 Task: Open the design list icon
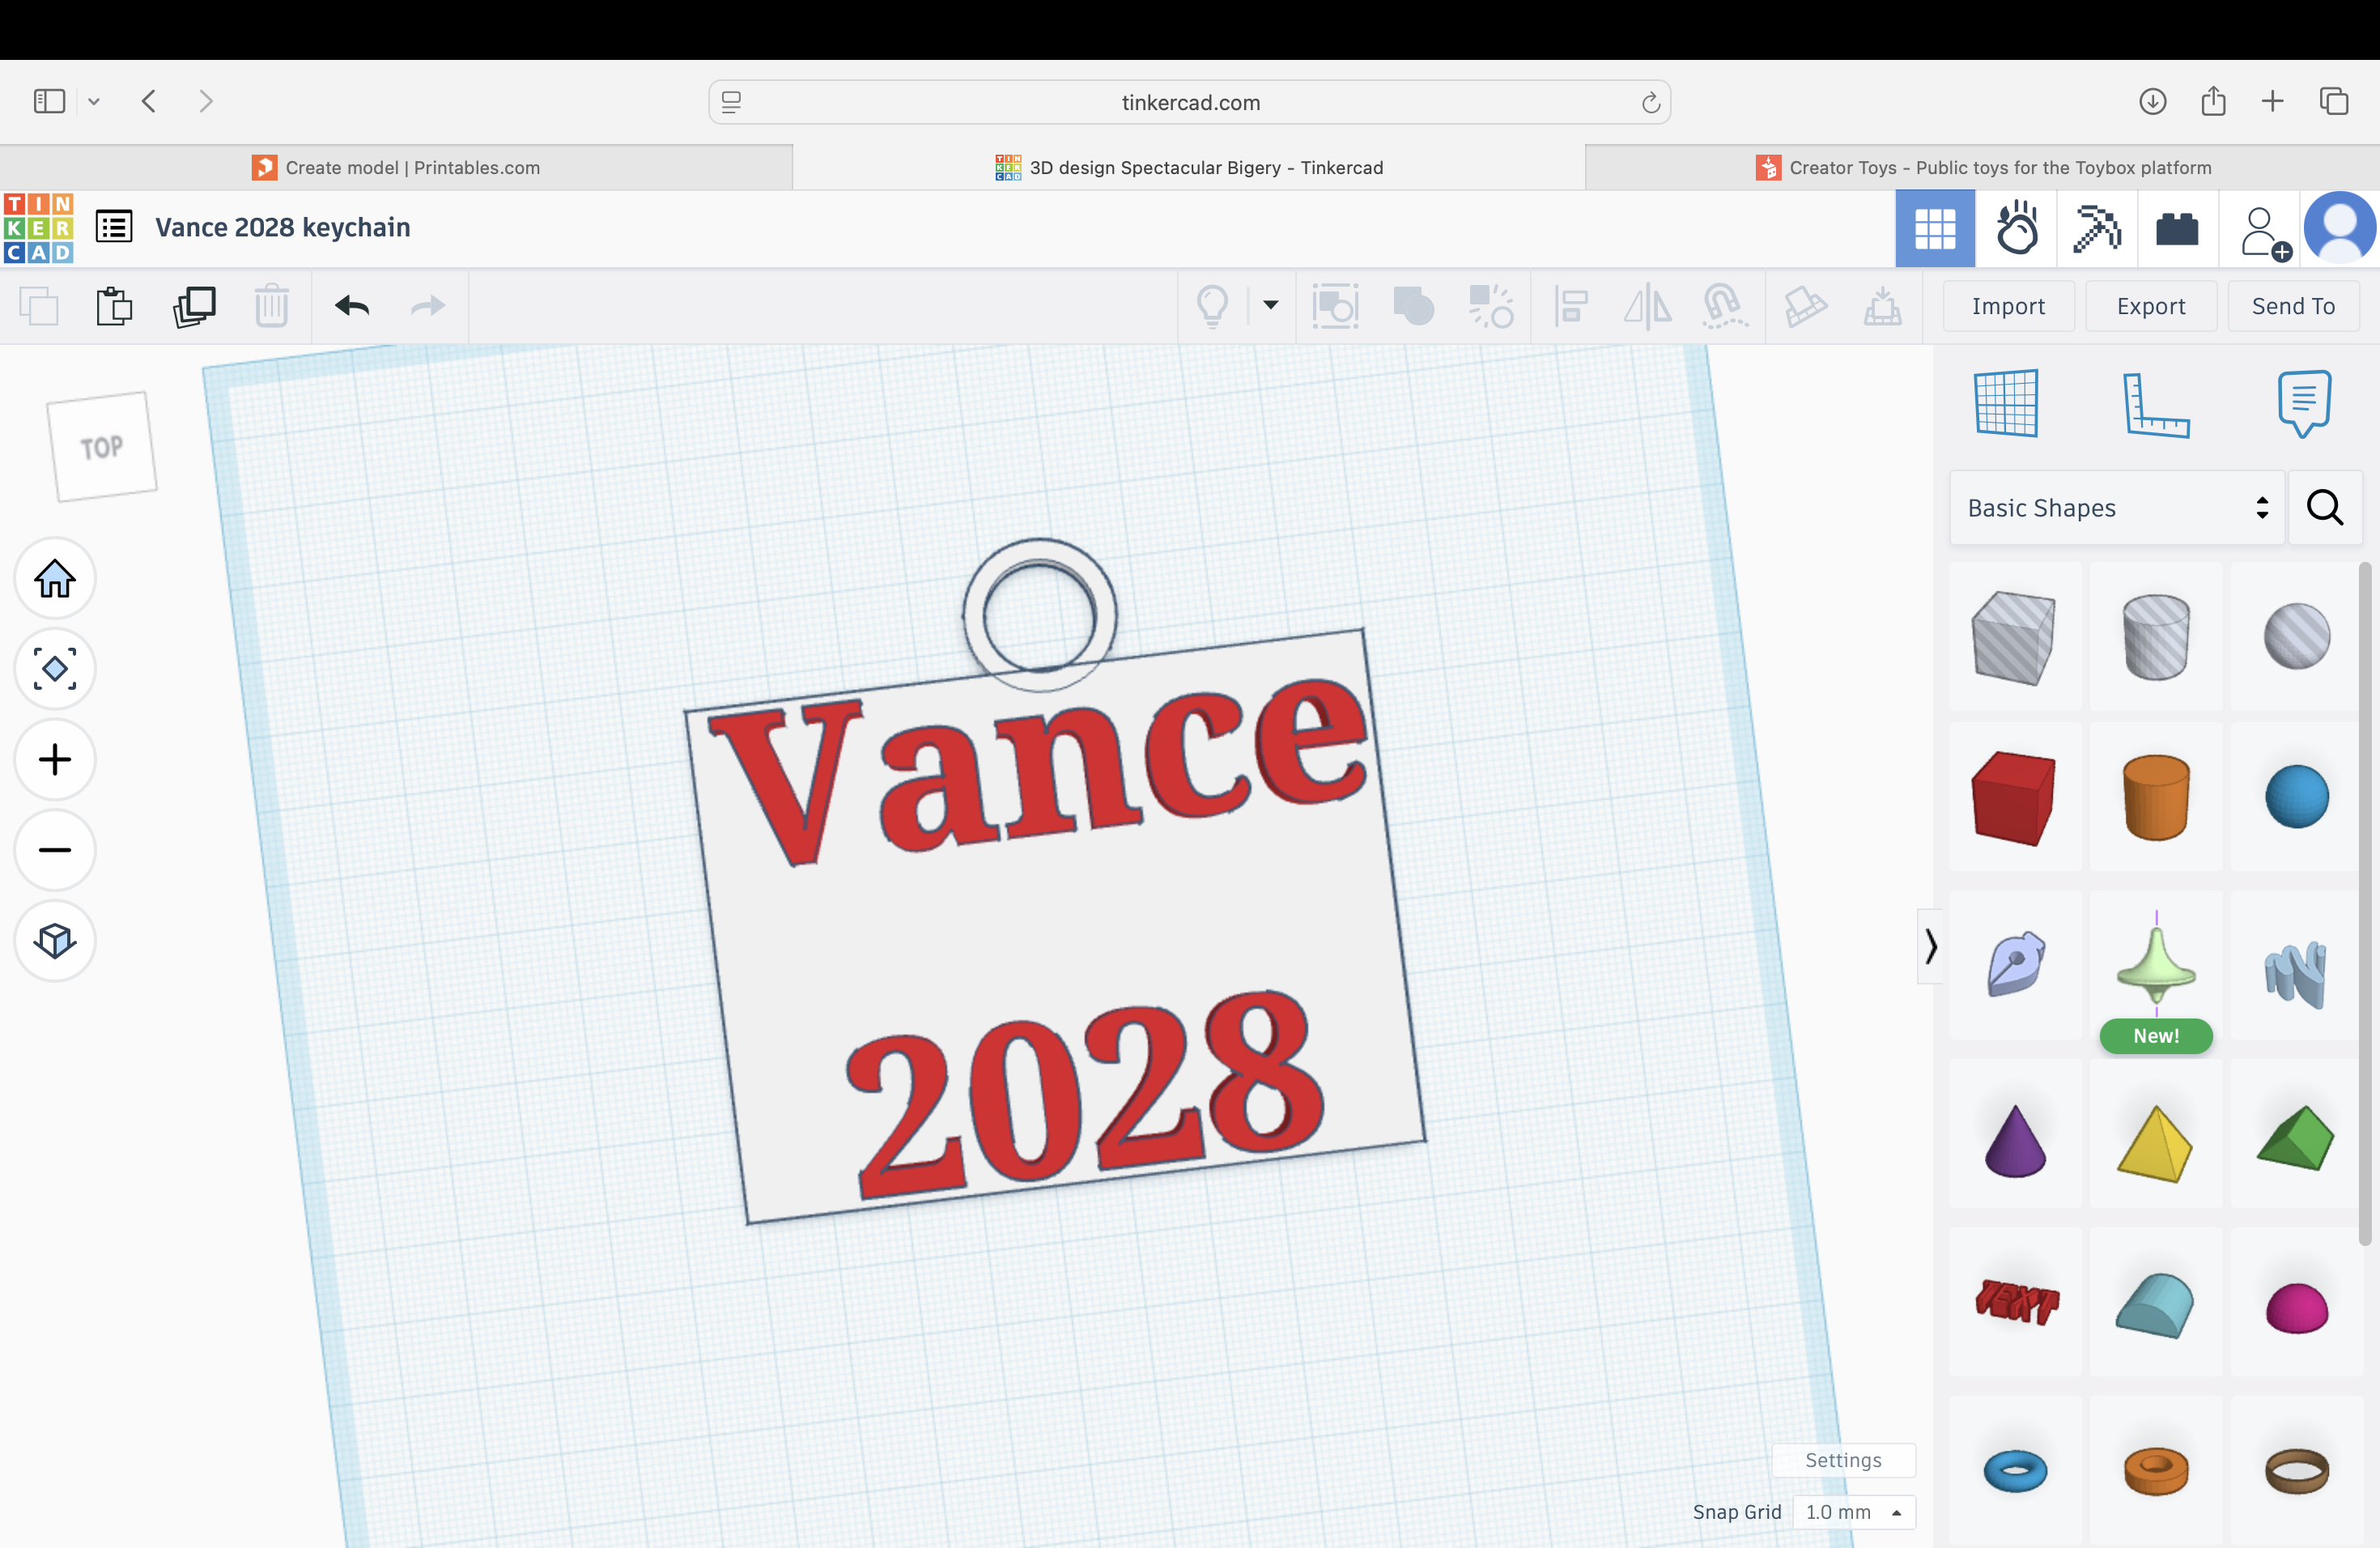click(114, 227)
